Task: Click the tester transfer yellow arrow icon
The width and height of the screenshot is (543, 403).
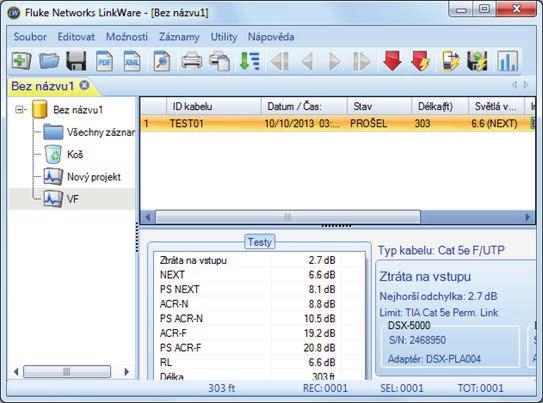Action: 450,61
